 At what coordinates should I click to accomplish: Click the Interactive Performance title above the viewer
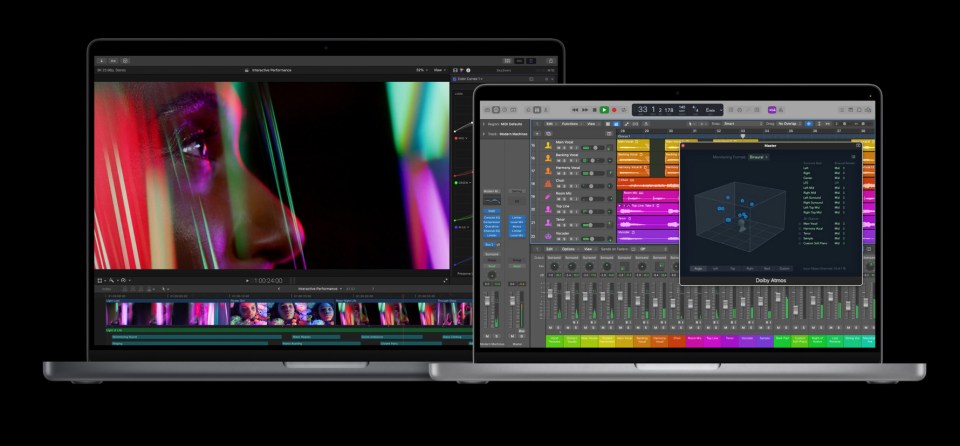pyautogui.click(x=271, y=70)
